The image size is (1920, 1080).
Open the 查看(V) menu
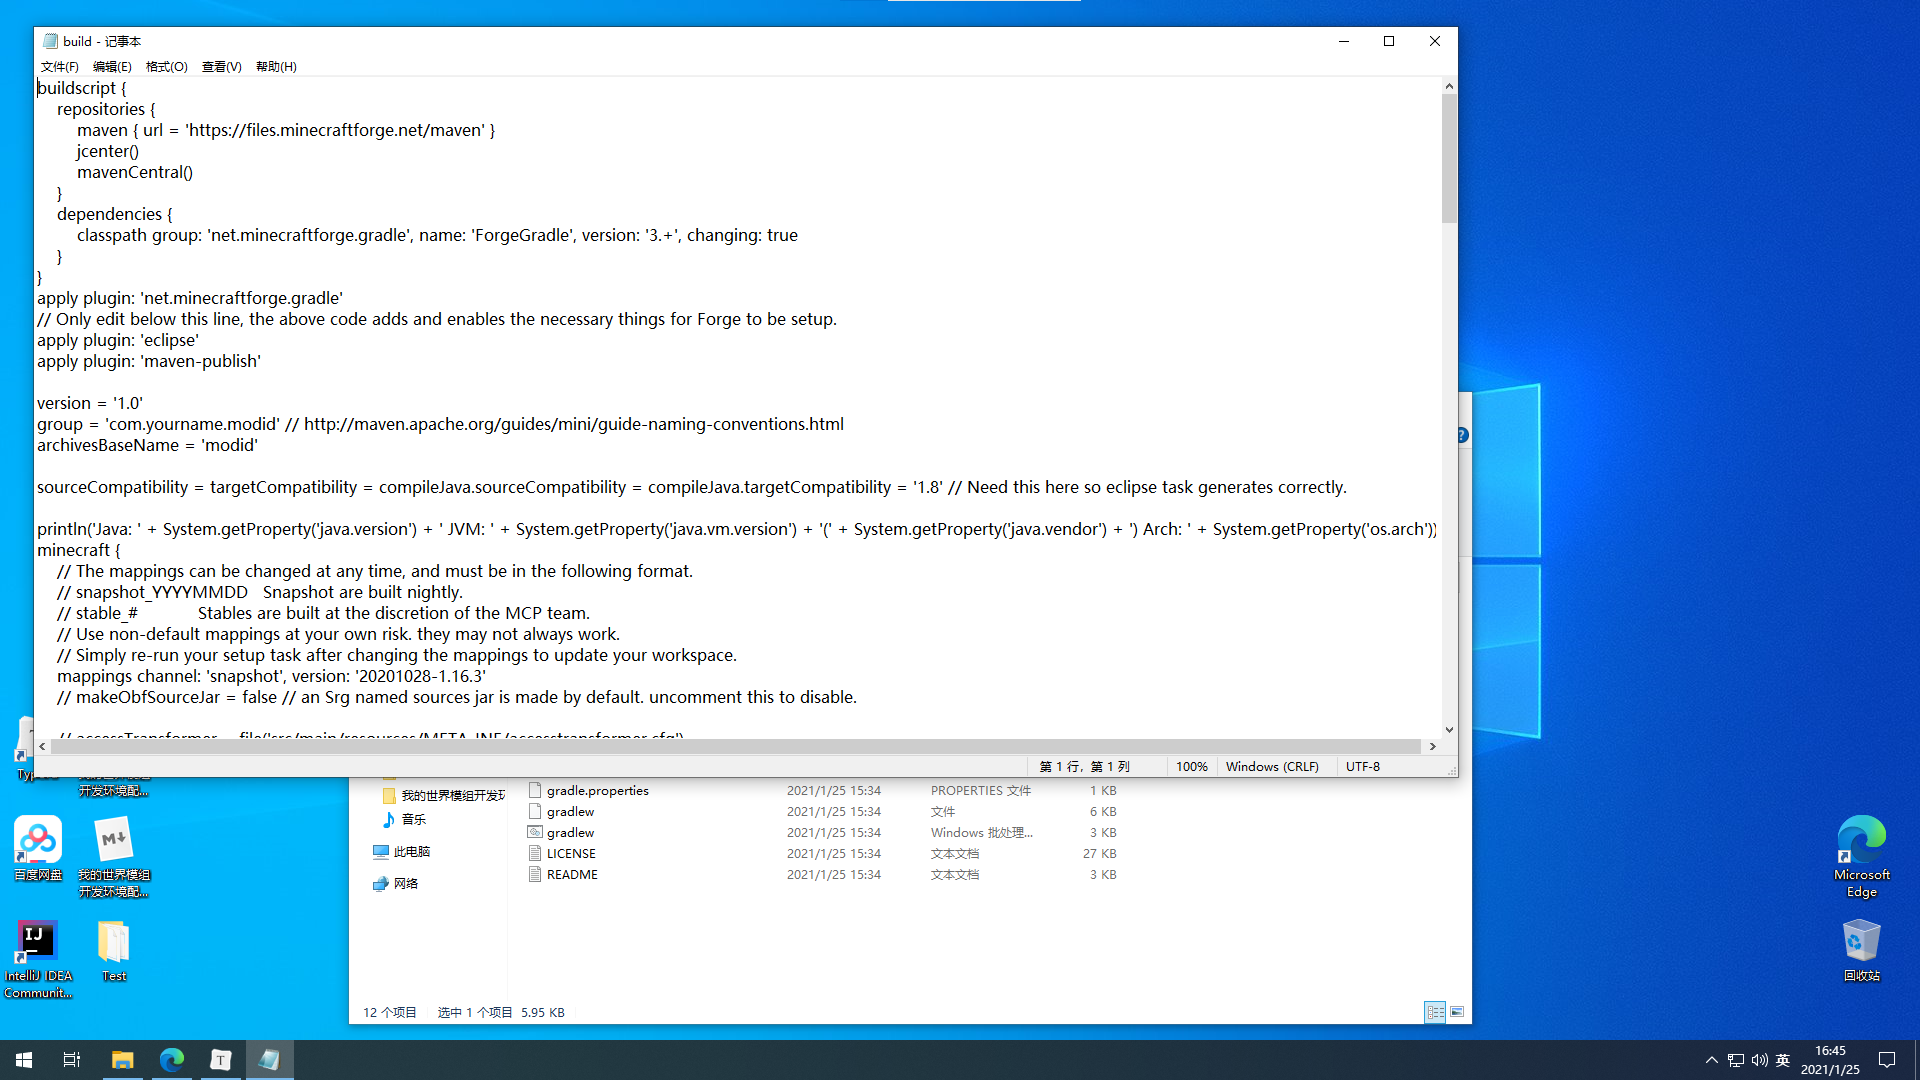pyautogui.click(x=221, y=66)
